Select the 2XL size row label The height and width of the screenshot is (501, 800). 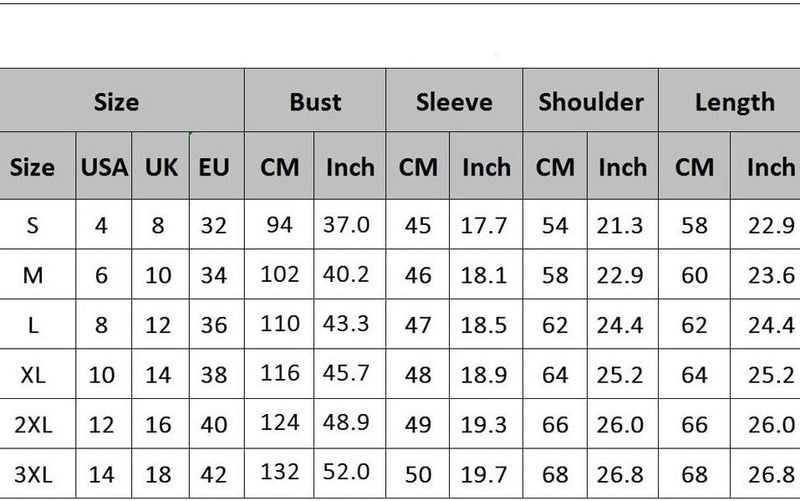pyautogui.click(x=33, y=424)
